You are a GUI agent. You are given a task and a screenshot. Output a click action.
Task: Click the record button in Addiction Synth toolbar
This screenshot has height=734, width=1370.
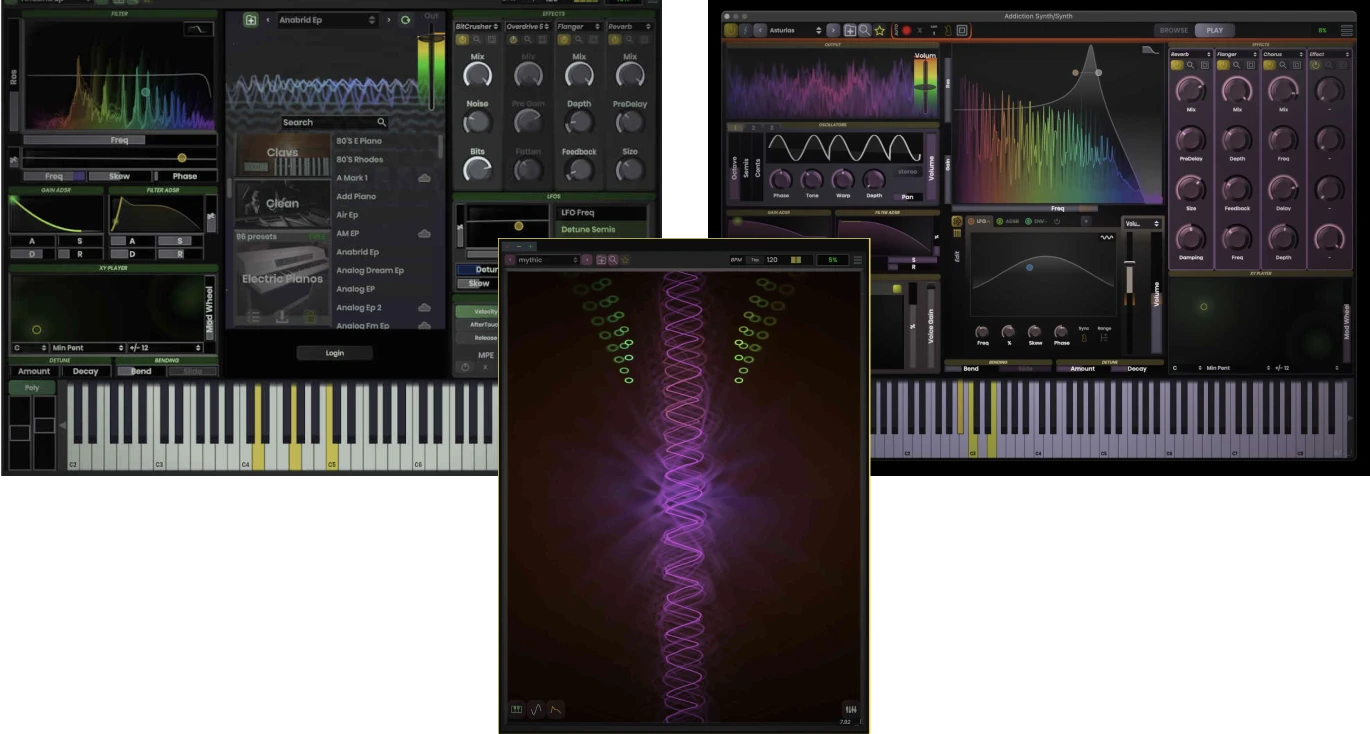click(x=907, y=31)
